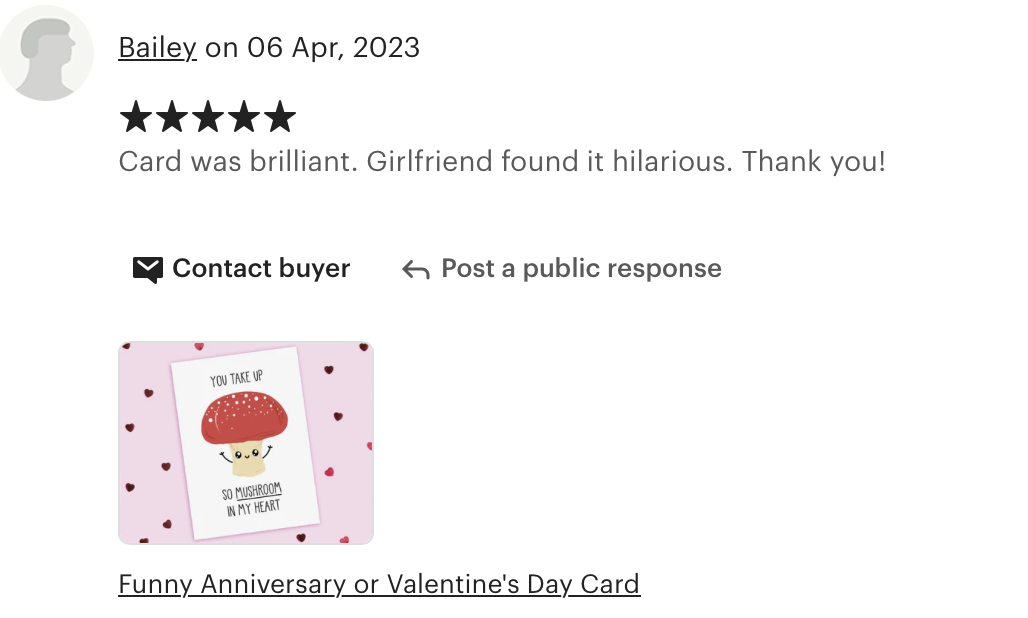Click the envelope icon beside Contact buyer
The height and width of the screenshot is (618, 1028).
[x=148, y=269]
